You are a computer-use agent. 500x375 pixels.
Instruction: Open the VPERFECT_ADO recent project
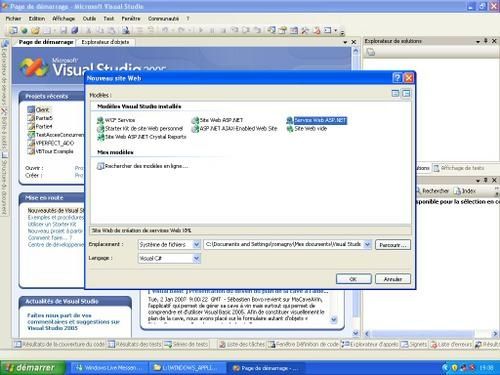point(51,143)
